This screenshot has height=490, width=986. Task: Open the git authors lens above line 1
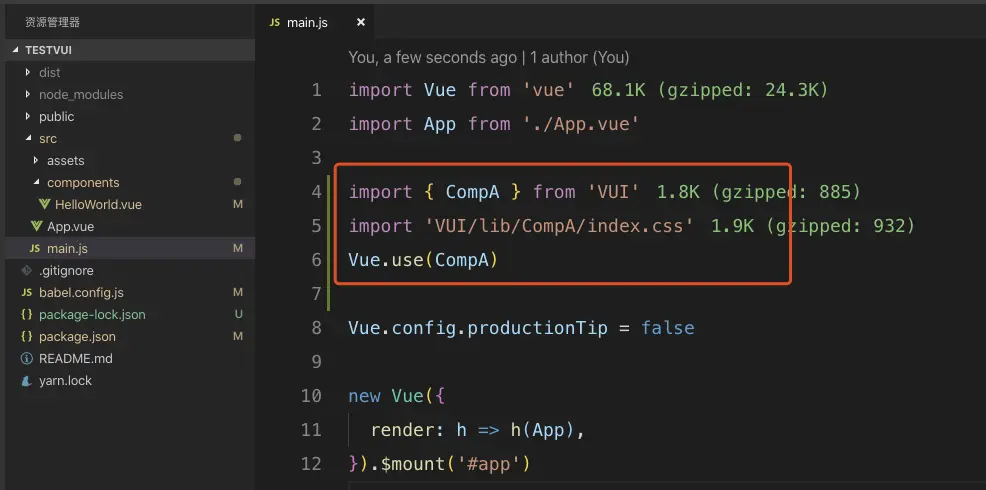[488, 58]
